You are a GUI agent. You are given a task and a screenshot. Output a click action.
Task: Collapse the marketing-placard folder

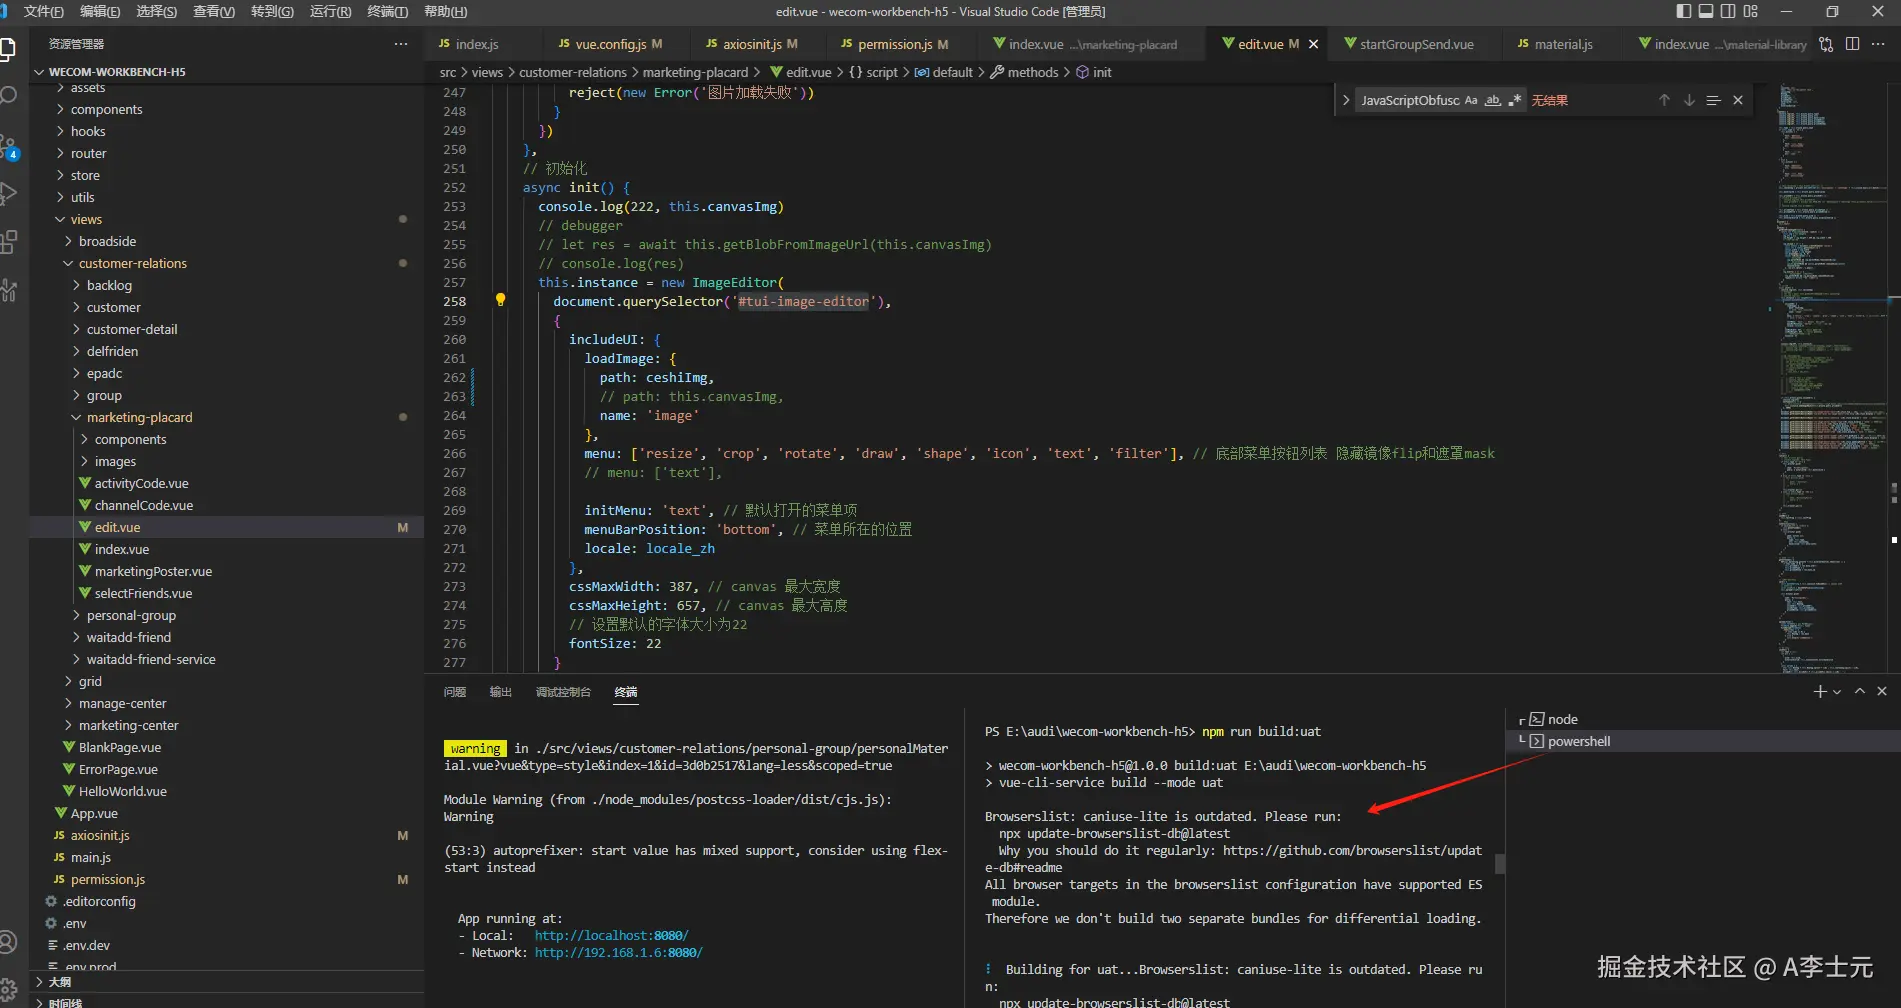point(139,418)
